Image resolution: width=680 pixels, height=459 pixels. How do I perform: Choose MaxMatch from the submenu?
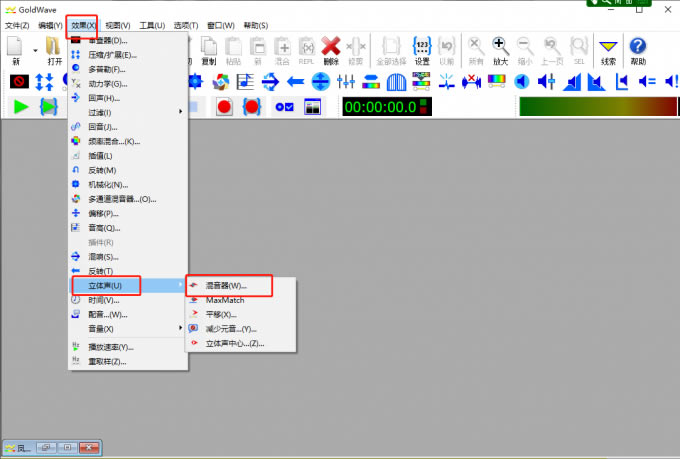[x=225, y=300]
